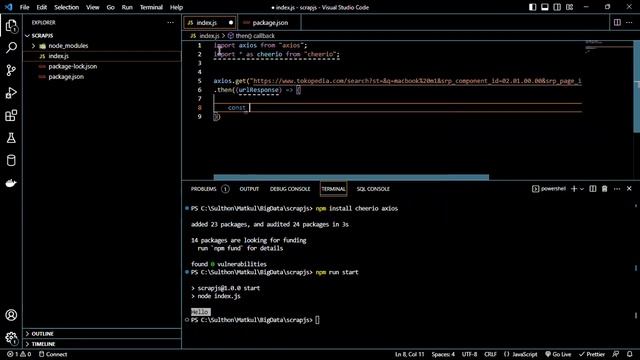
Task: Open the Source Control view
Action: click(11, 70)
